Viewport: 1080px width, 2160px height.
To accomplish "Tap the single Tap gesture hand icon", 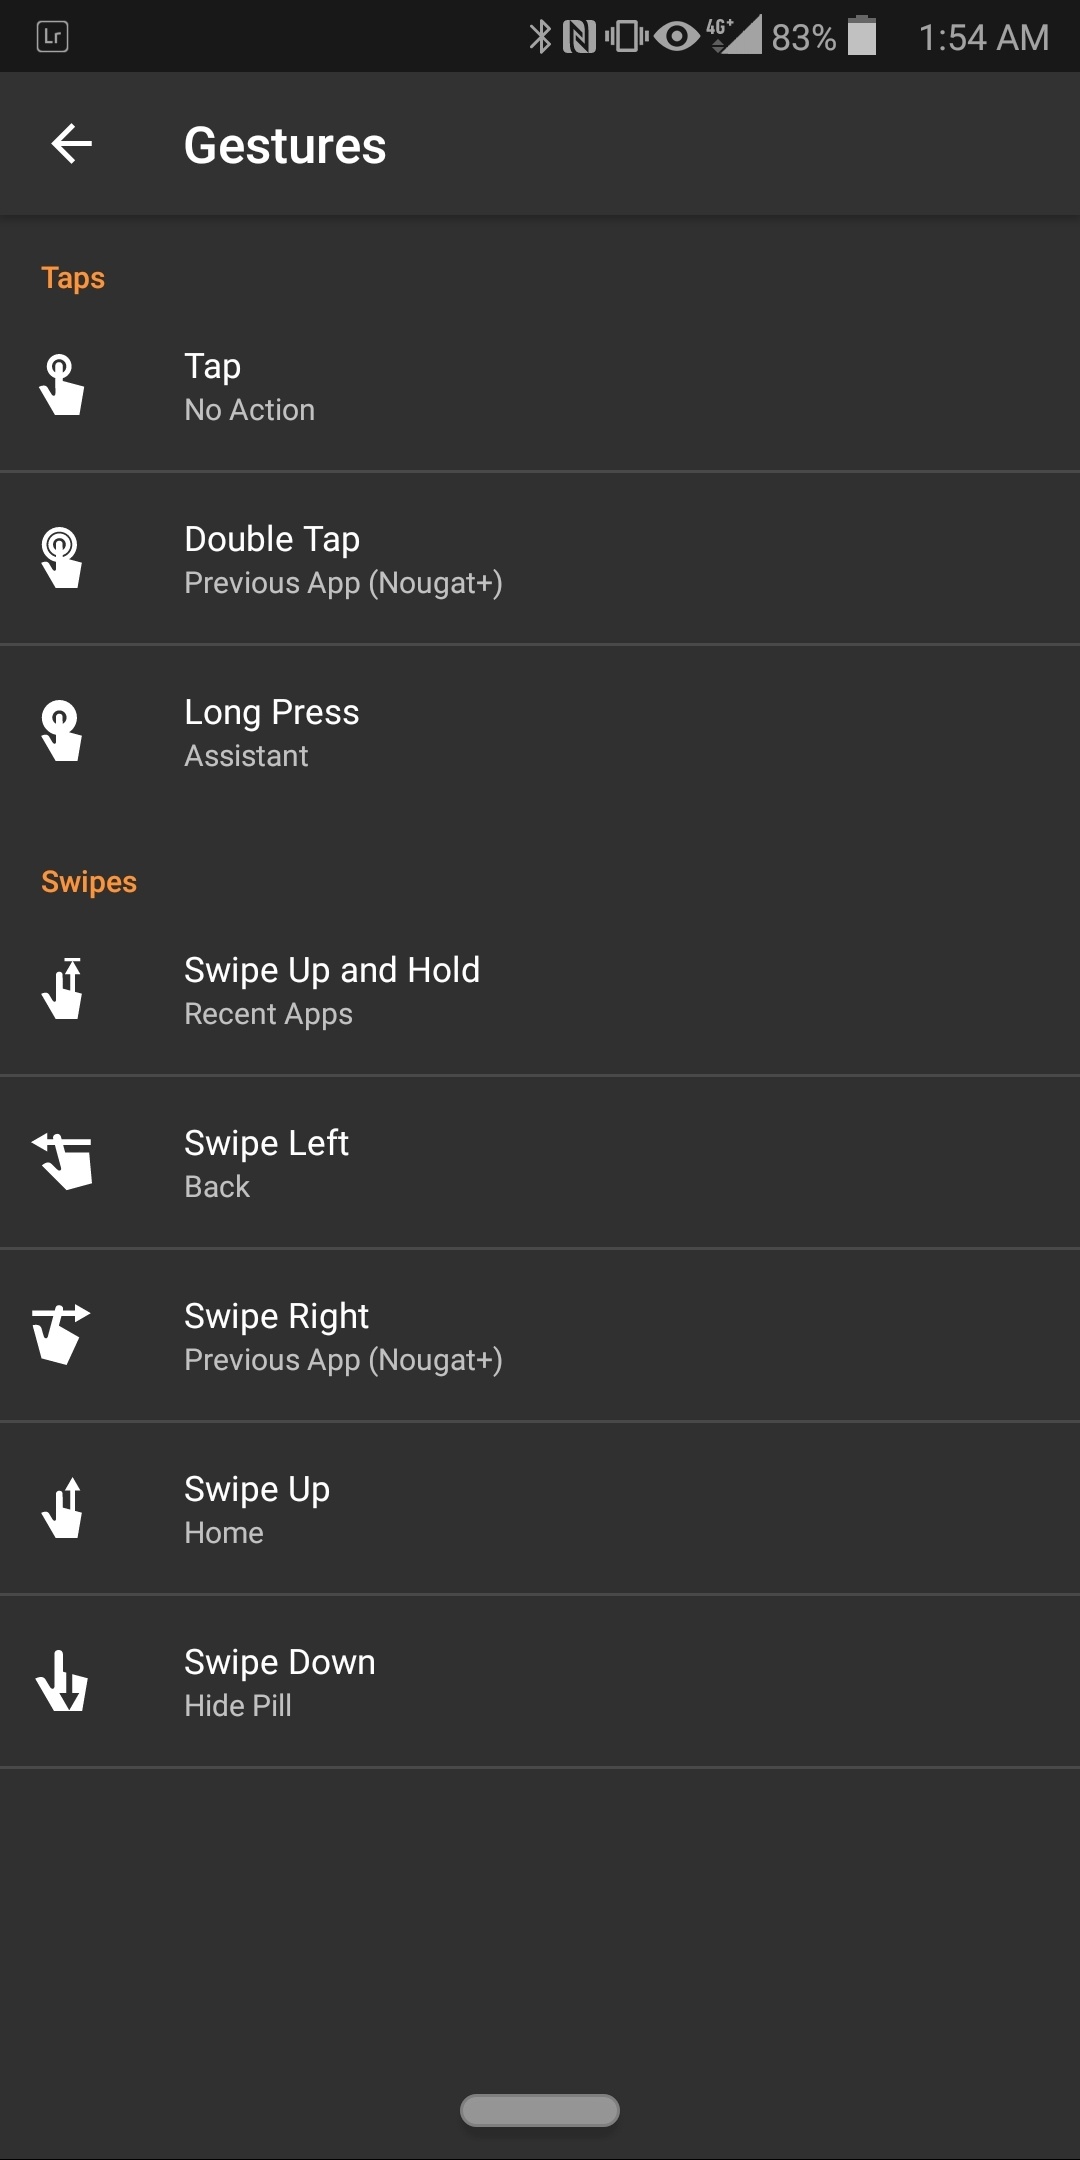I will coord(62,385).
